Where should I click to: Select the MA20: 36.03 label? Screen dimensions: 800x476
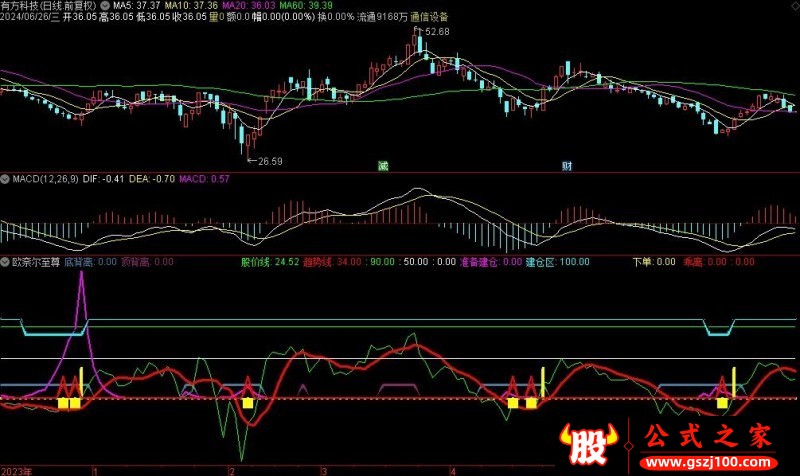pos(249,6)
